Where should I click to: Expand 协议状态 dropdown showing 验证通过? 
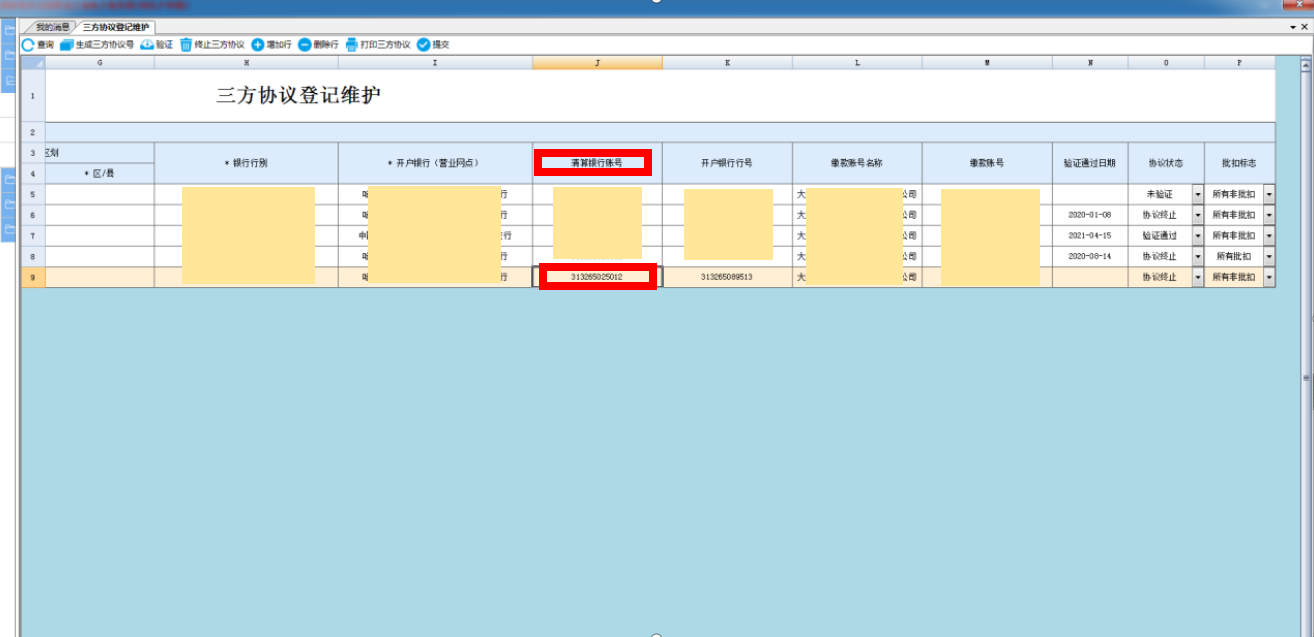coord(1197,236)
